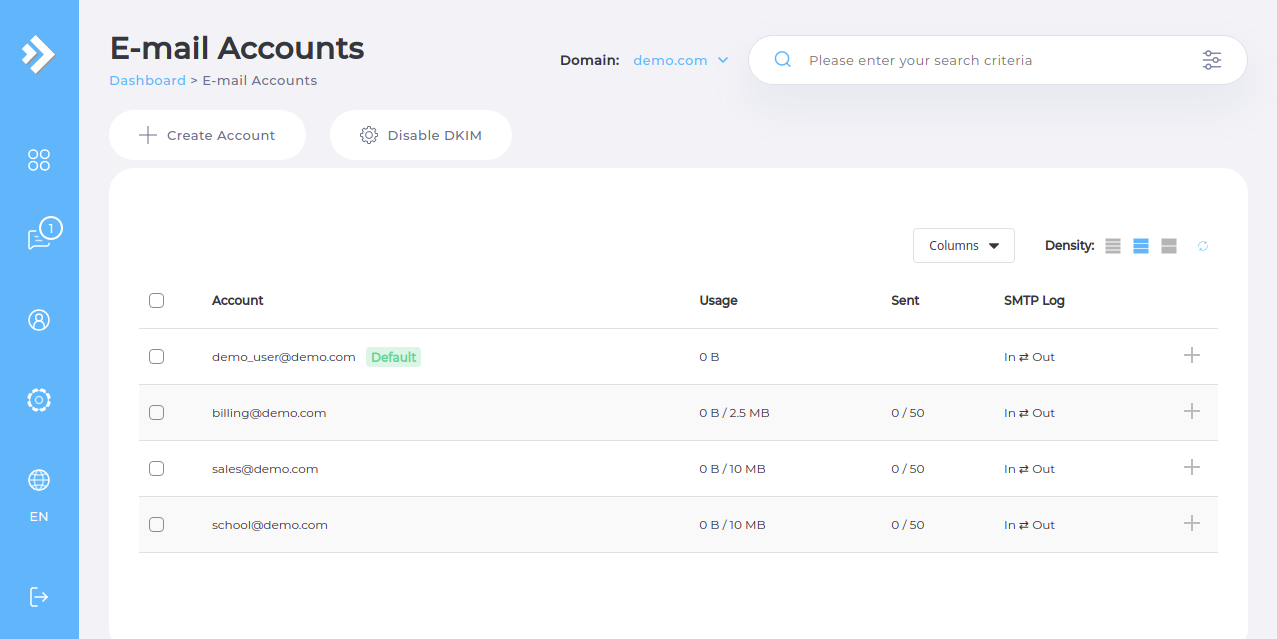Screen dimensions: 1277x639
Task: Click the green Default badge
Action: [x=393, y=357]
